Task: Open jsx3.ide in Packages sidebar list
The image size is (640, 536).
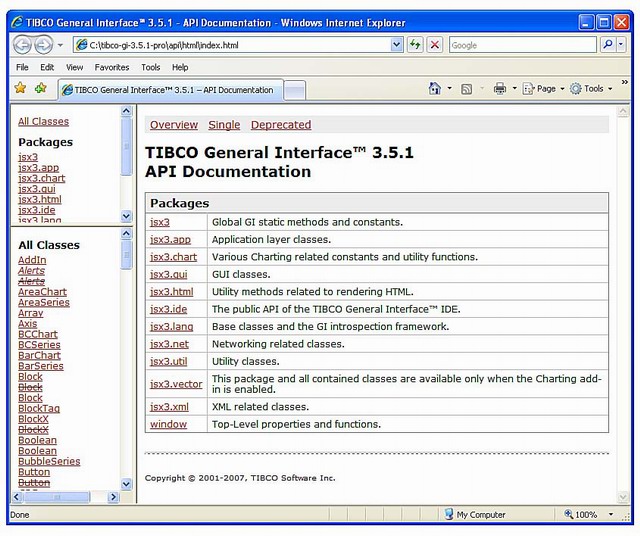Action: 37,210
